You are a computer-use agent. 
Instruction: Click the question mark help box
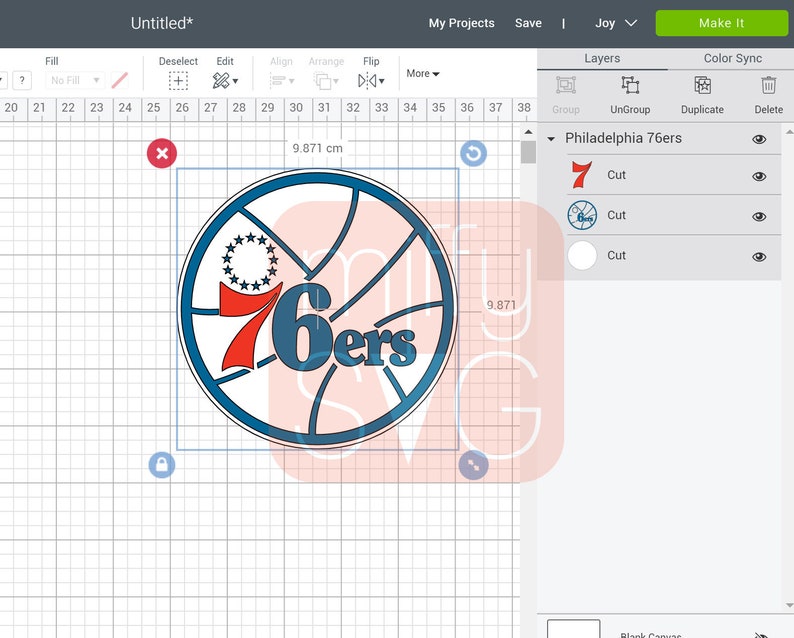pos(22,80)
